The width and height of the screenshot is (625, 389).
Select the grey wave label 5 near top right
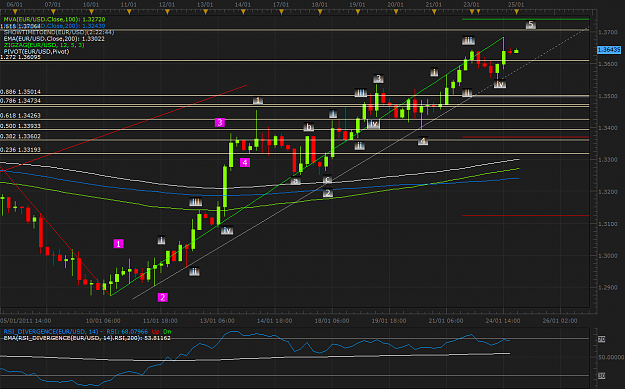pos(531,25)
